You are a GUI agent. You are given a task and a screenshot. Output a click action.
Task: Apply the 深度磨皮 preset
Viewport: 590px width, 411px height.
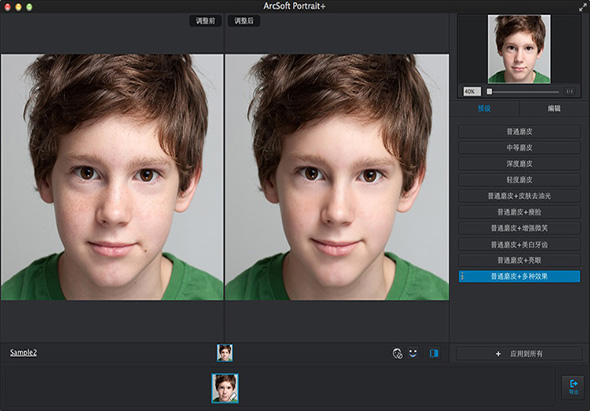(519, 164)
